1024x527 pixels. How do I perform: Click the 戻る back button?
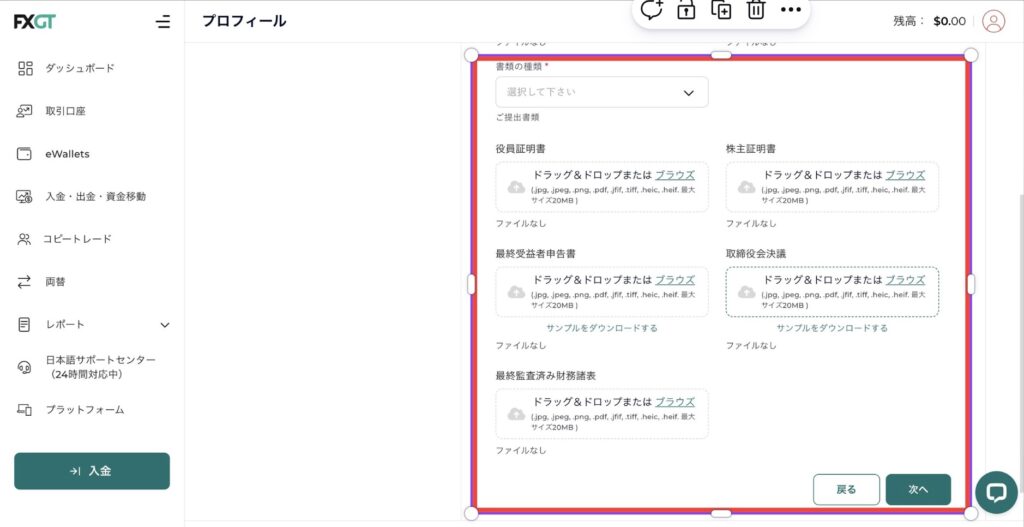click(x=846, y=490)
